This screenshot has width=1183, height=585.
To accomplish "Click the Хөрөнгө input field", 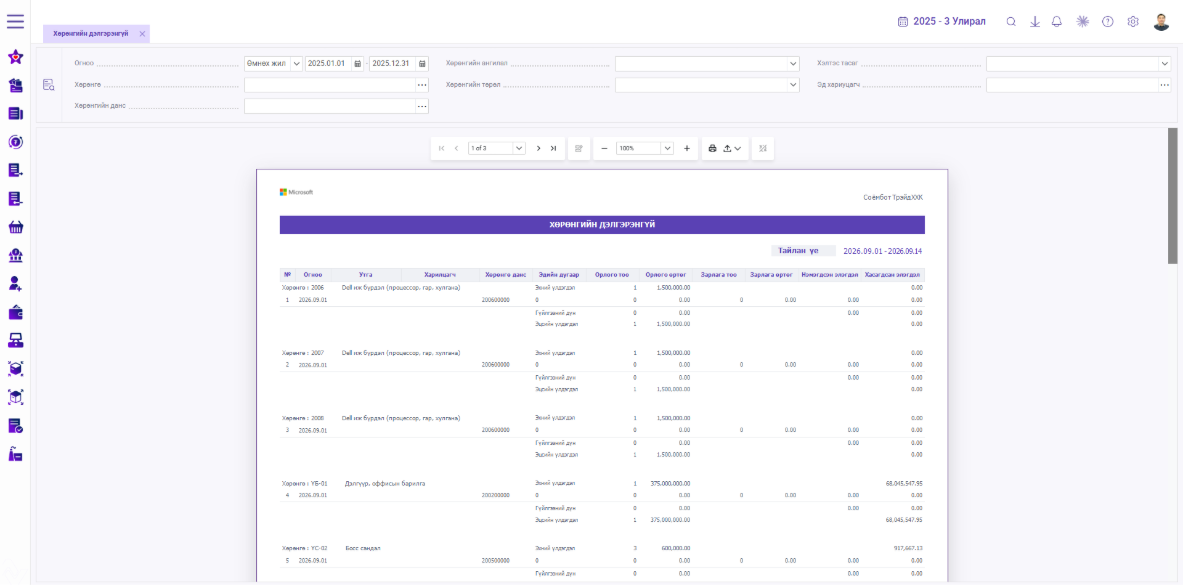I will coord(330,85).
